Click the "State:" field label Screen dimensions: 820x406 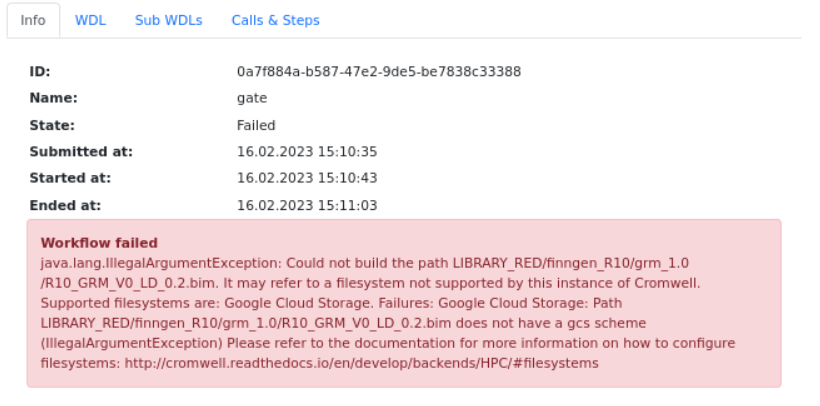52,125
